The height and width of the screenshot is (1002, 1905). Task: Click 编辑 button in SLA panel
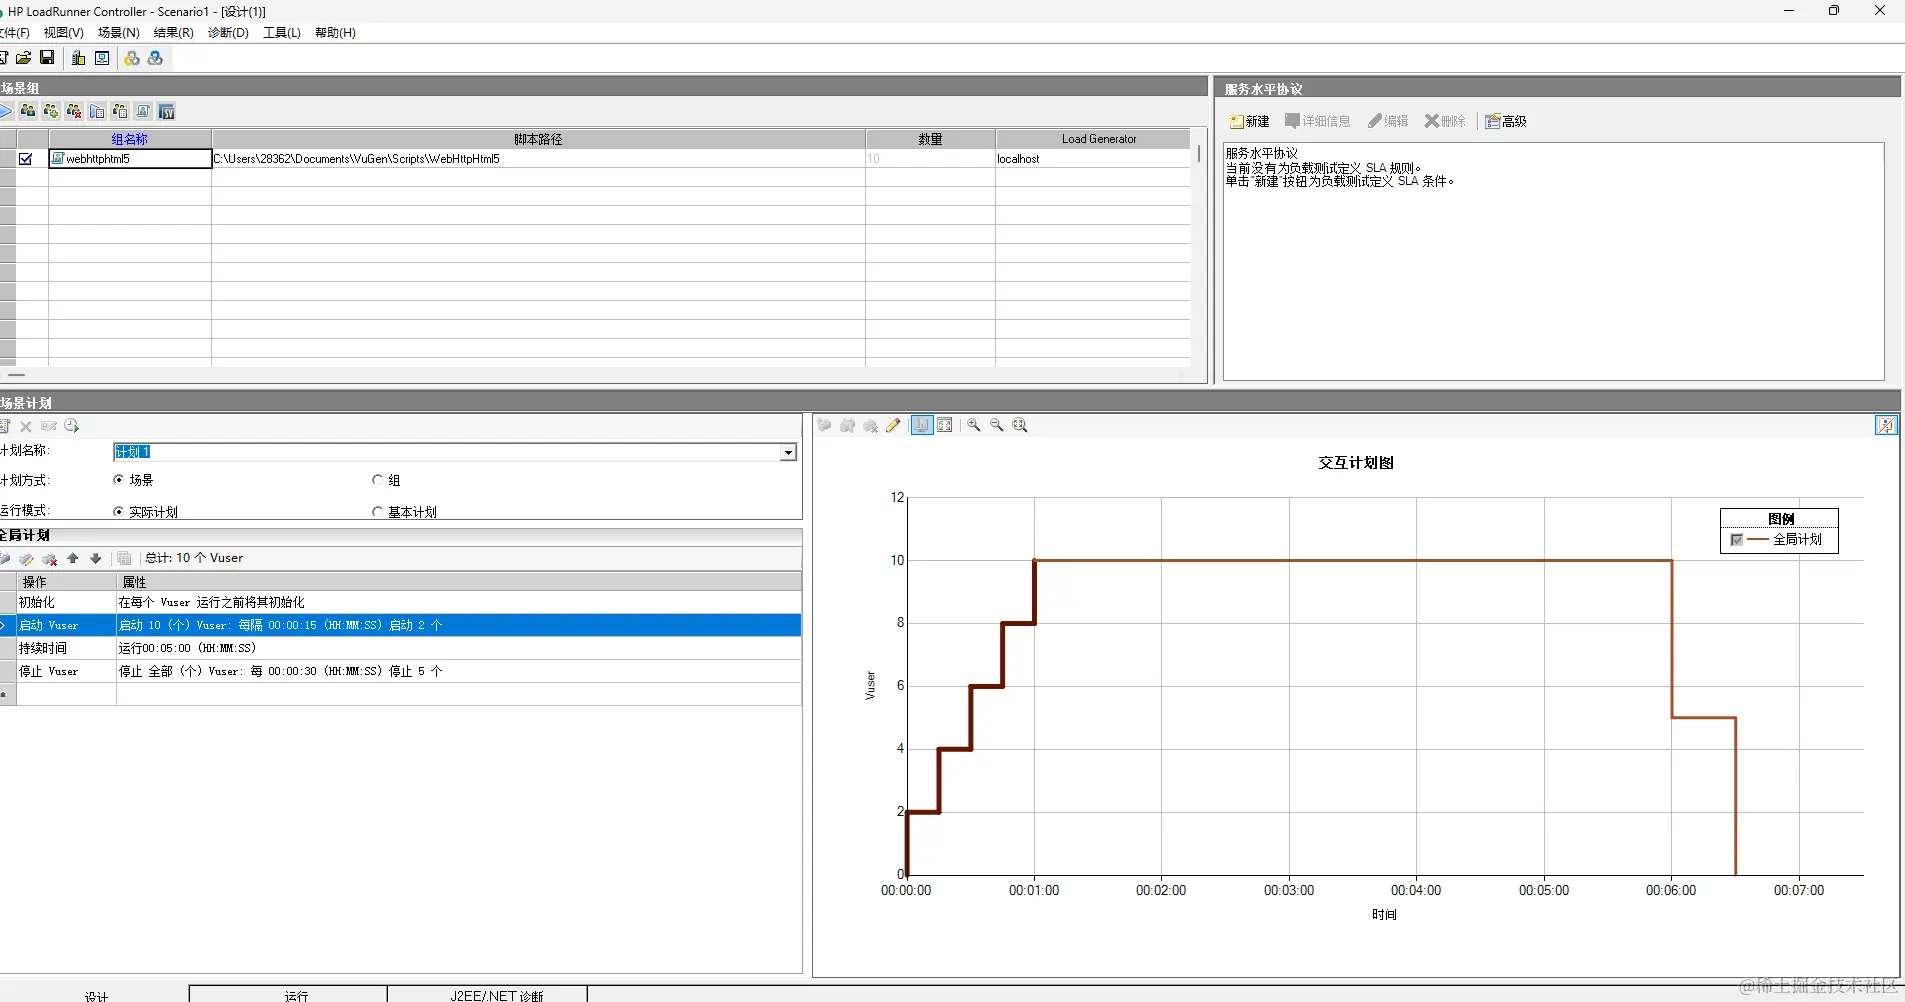(x=1388, y=121)
